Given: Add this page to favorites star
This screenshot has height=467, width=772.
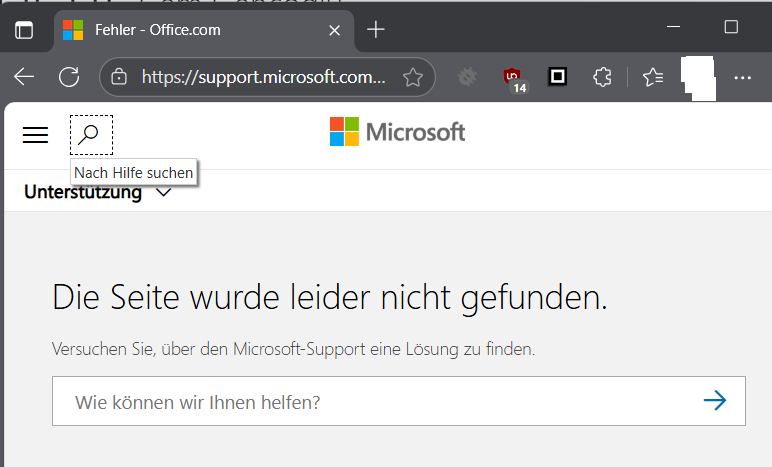Looking at the screenshot, I should pyautogui.click(x=413, y=77).
